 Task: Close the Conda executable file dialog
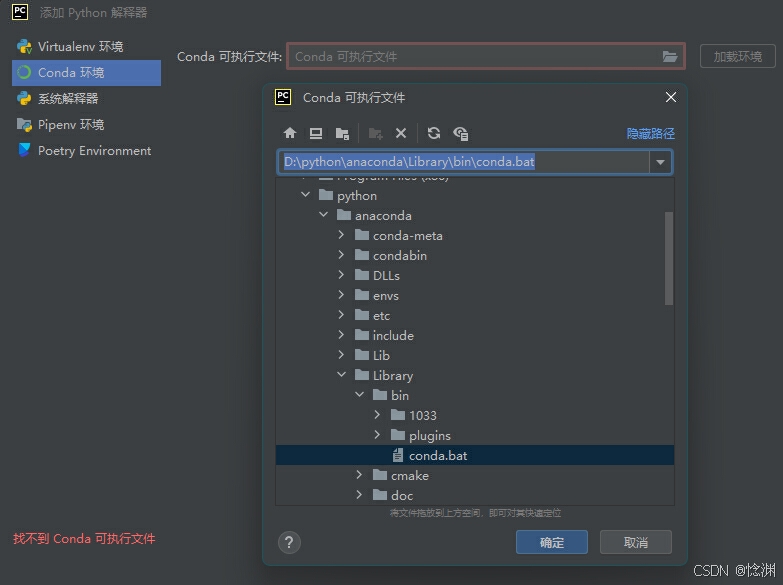(671, 97)
